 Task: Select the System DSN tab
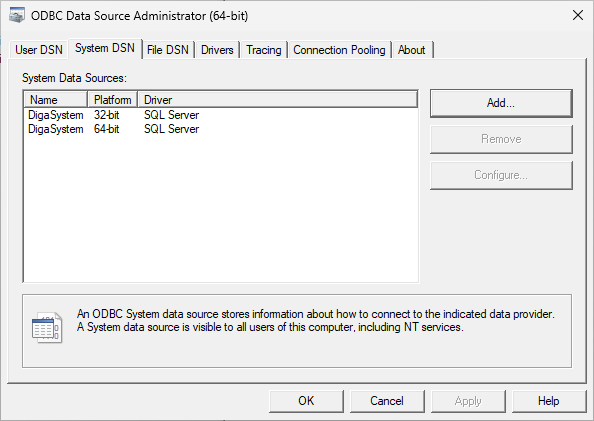tap(105, 49)
